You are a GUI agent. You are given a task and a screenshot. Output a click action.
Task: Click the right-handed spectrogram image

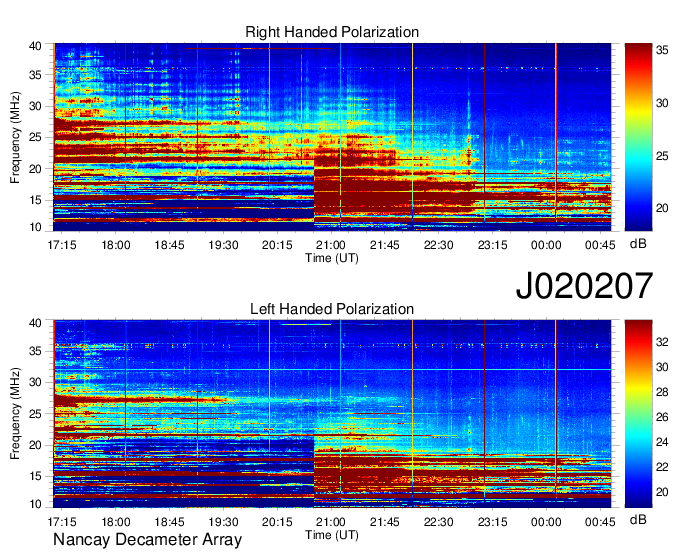click(x=332, y=137)
